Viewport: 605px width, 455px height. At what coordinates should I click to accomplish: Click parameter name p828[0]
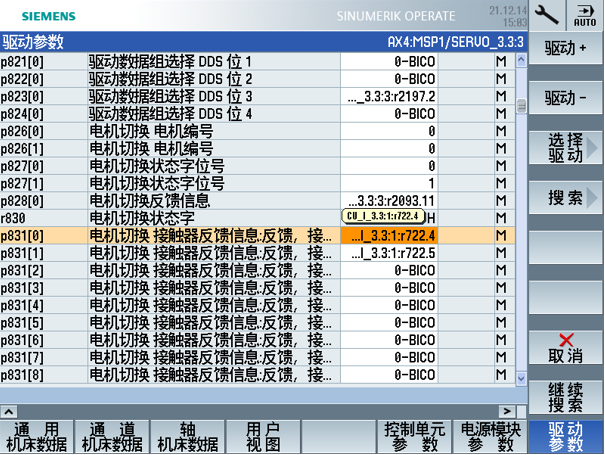point(22,201)
